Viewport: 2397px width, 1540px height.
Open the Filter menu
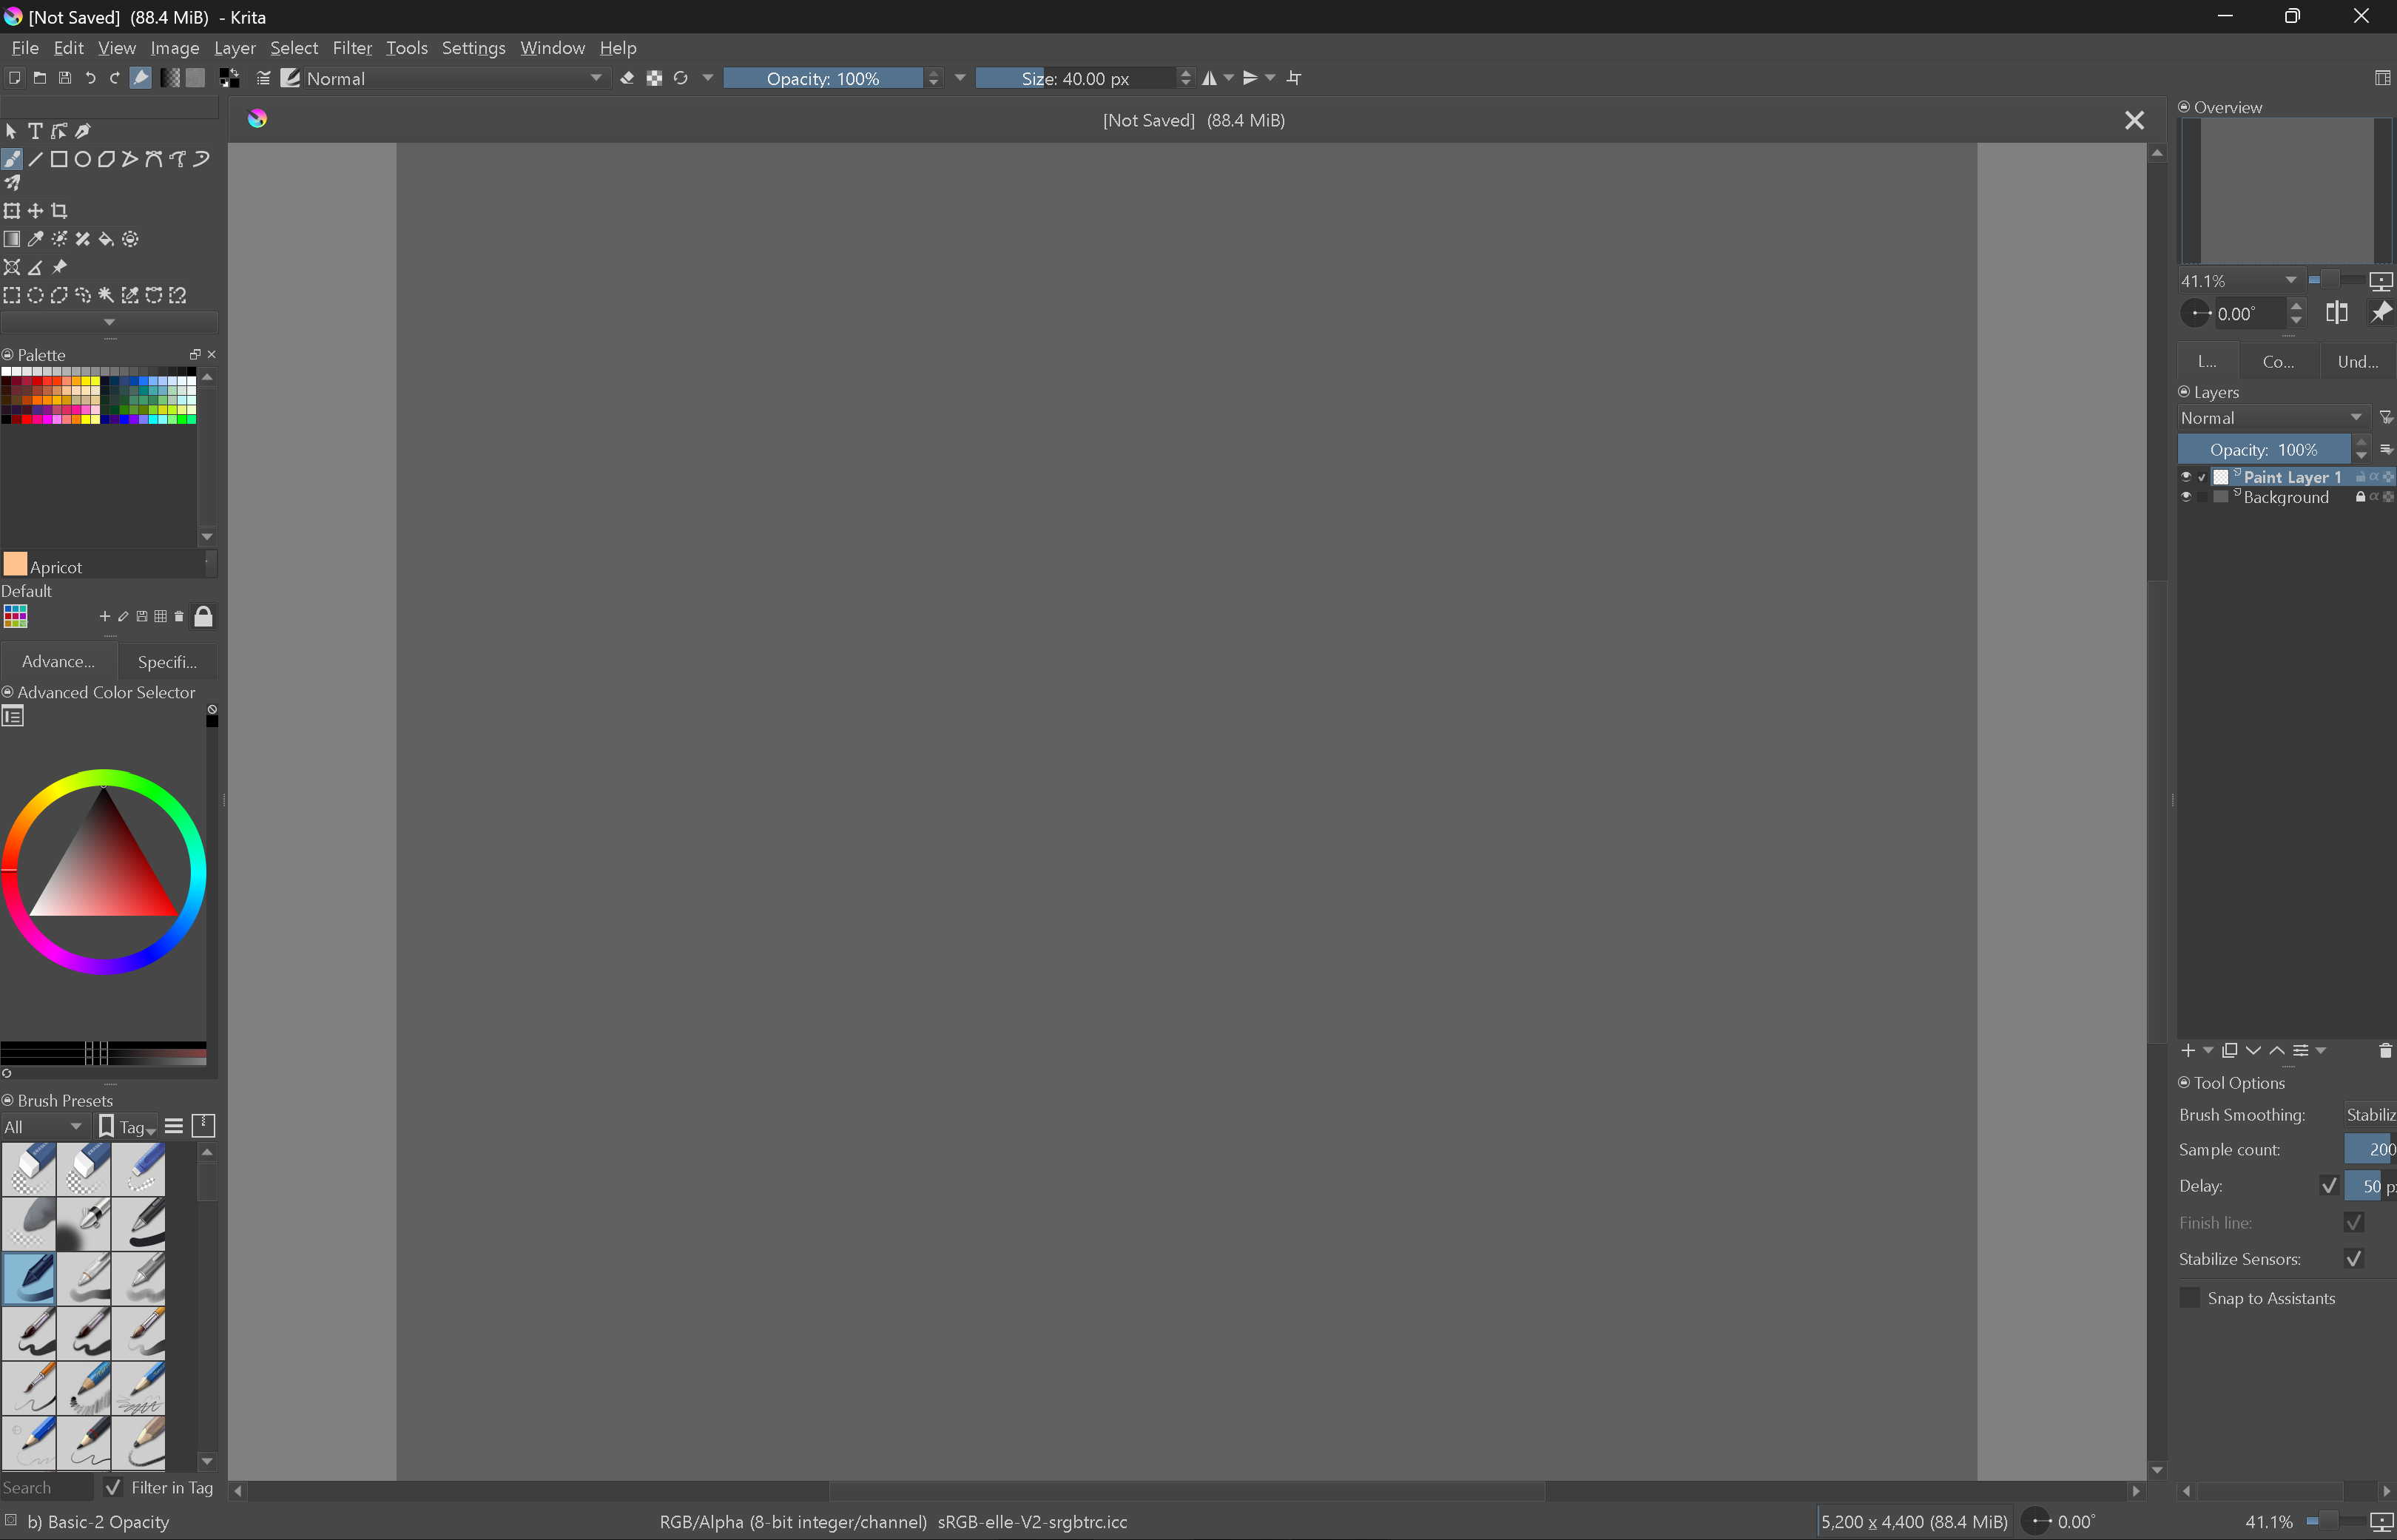(352, 48)
